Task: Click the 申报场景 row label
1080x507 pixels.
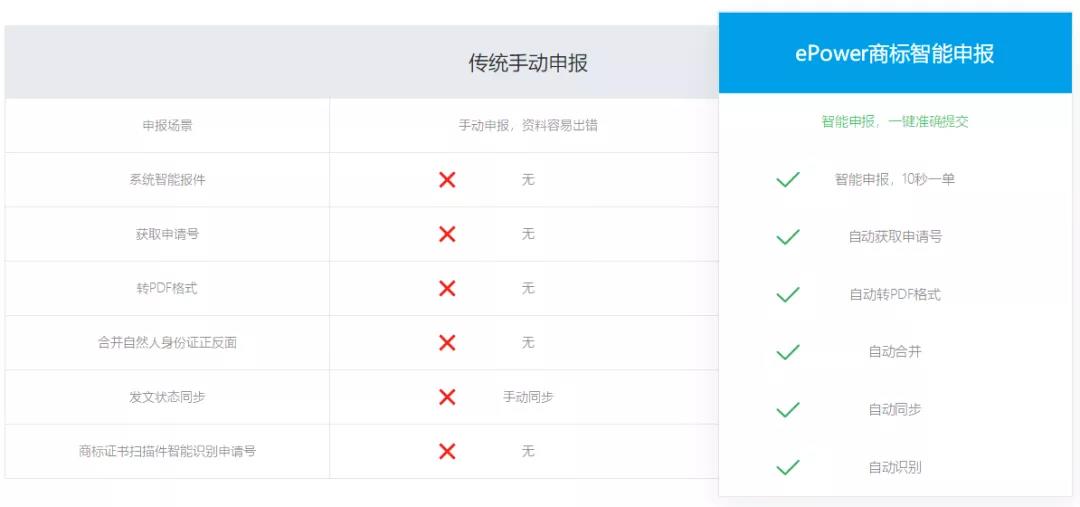Action: (167, 125)
